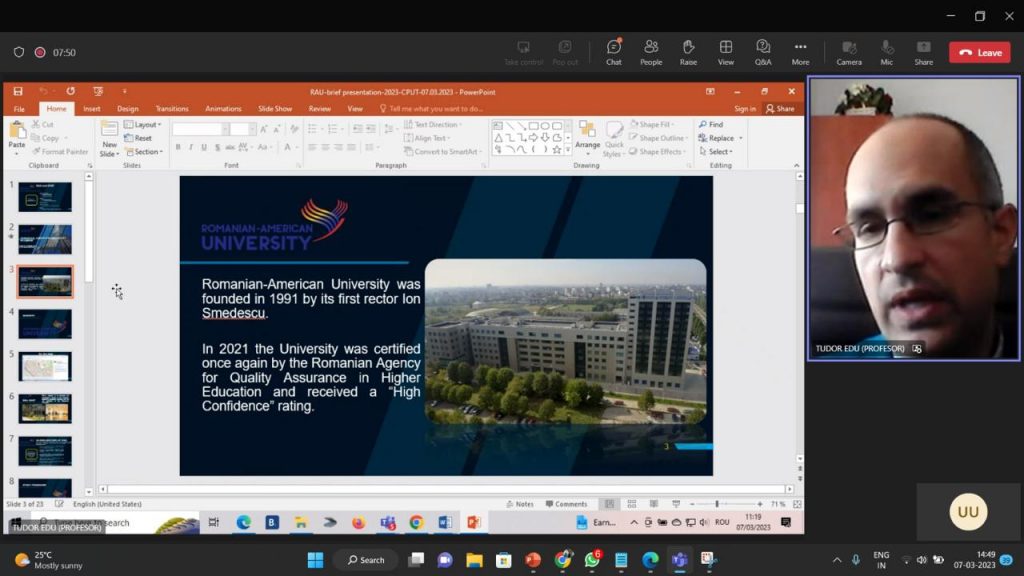Click the Paste button in Clipboard
This screenshot has width=1024, height=576.
(16, 137)
